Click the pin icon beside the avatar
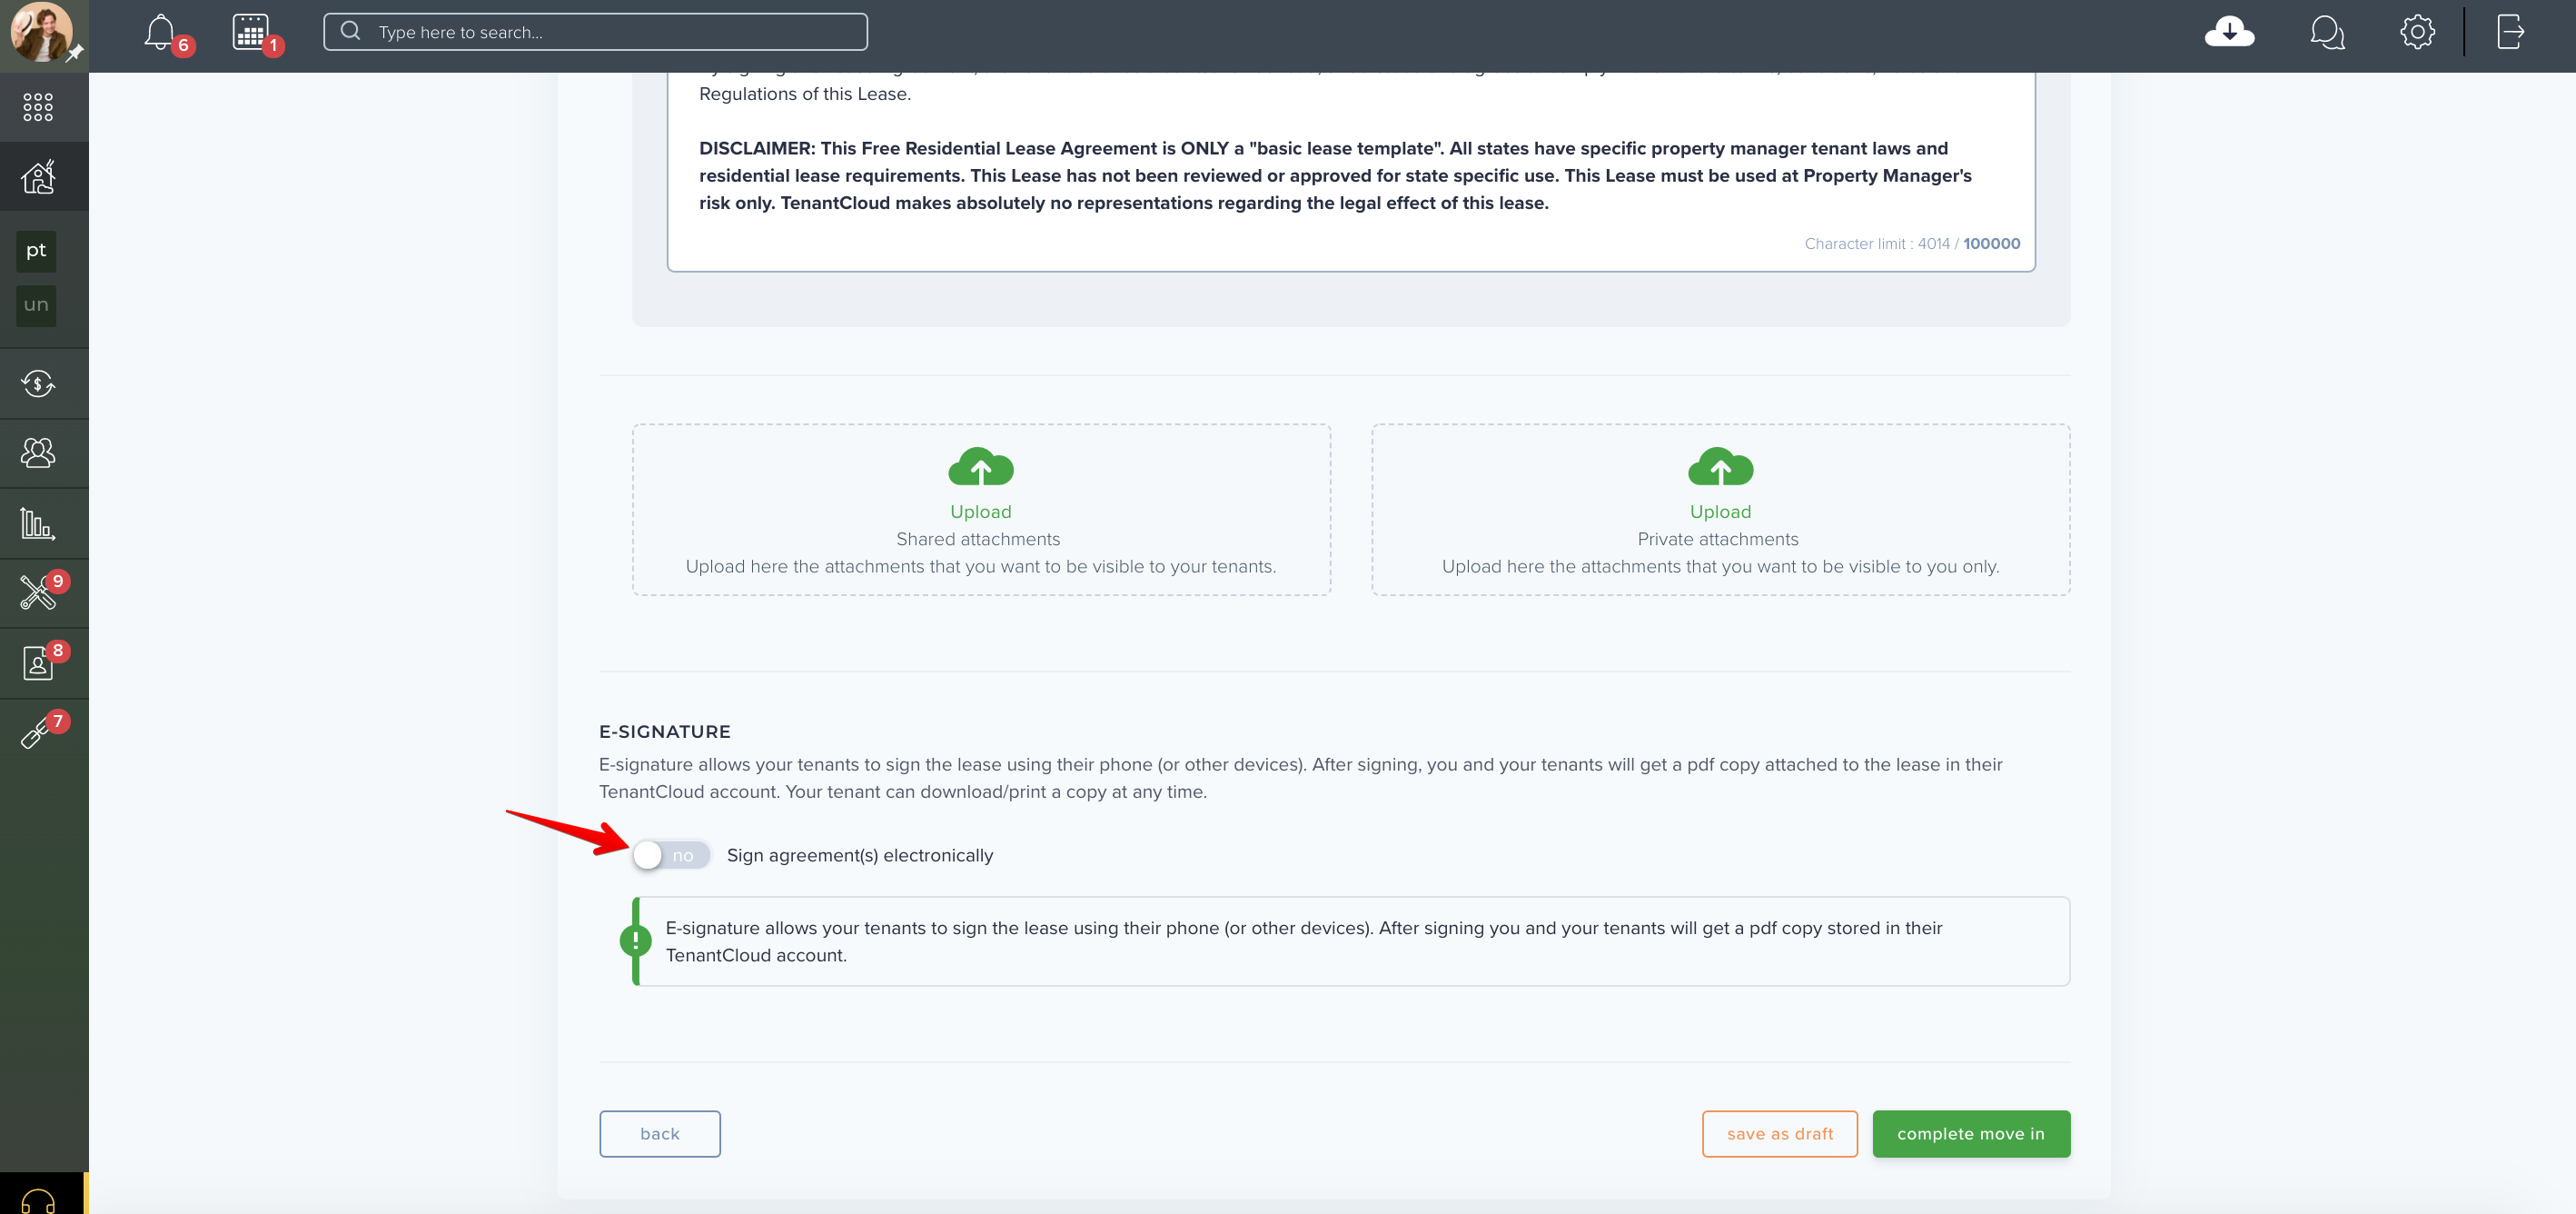Image resolution: width=2576 pixels, height=1214 pixels. [x=75, y=53]
